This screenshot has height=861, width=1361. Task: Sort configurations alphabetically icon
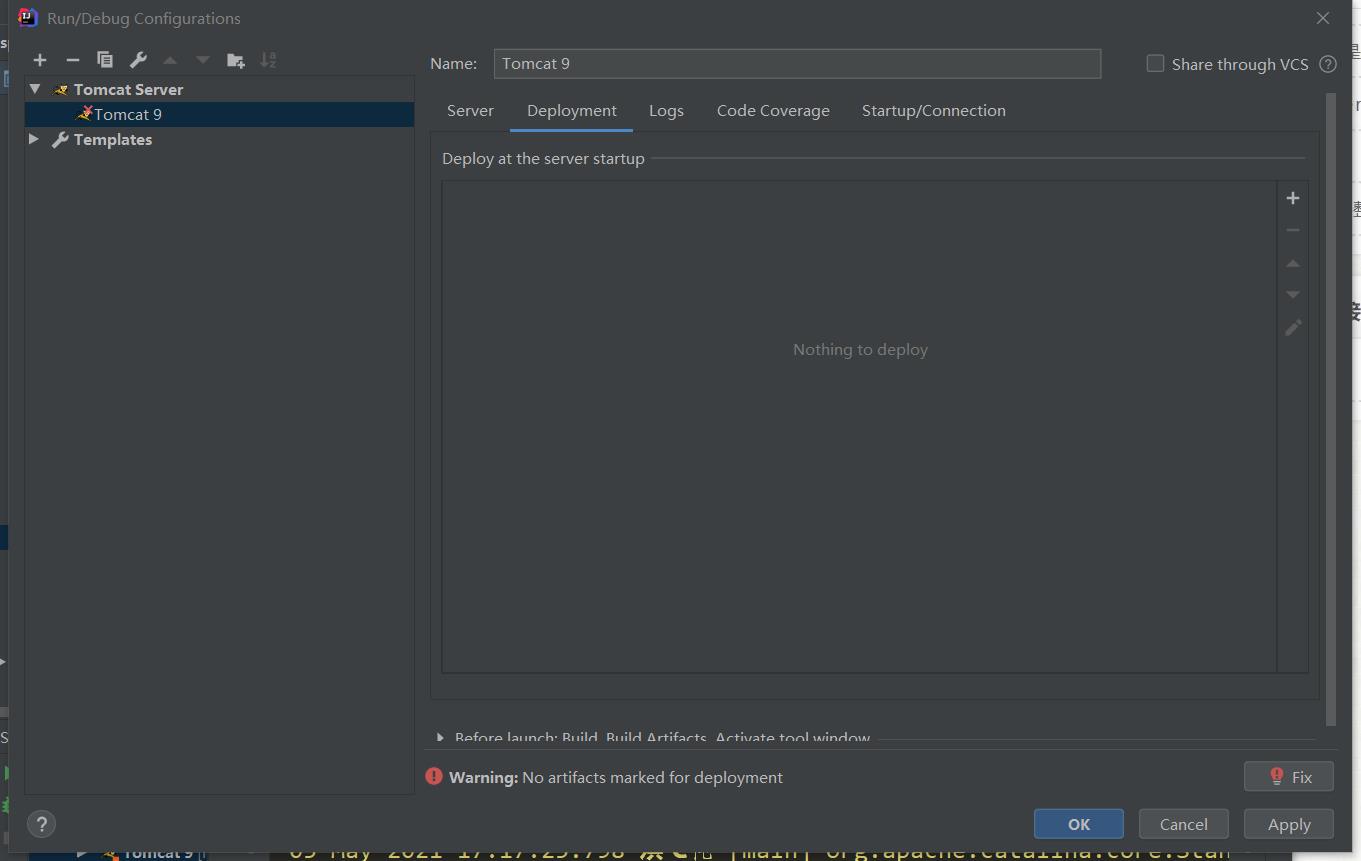tap(268, 60)
